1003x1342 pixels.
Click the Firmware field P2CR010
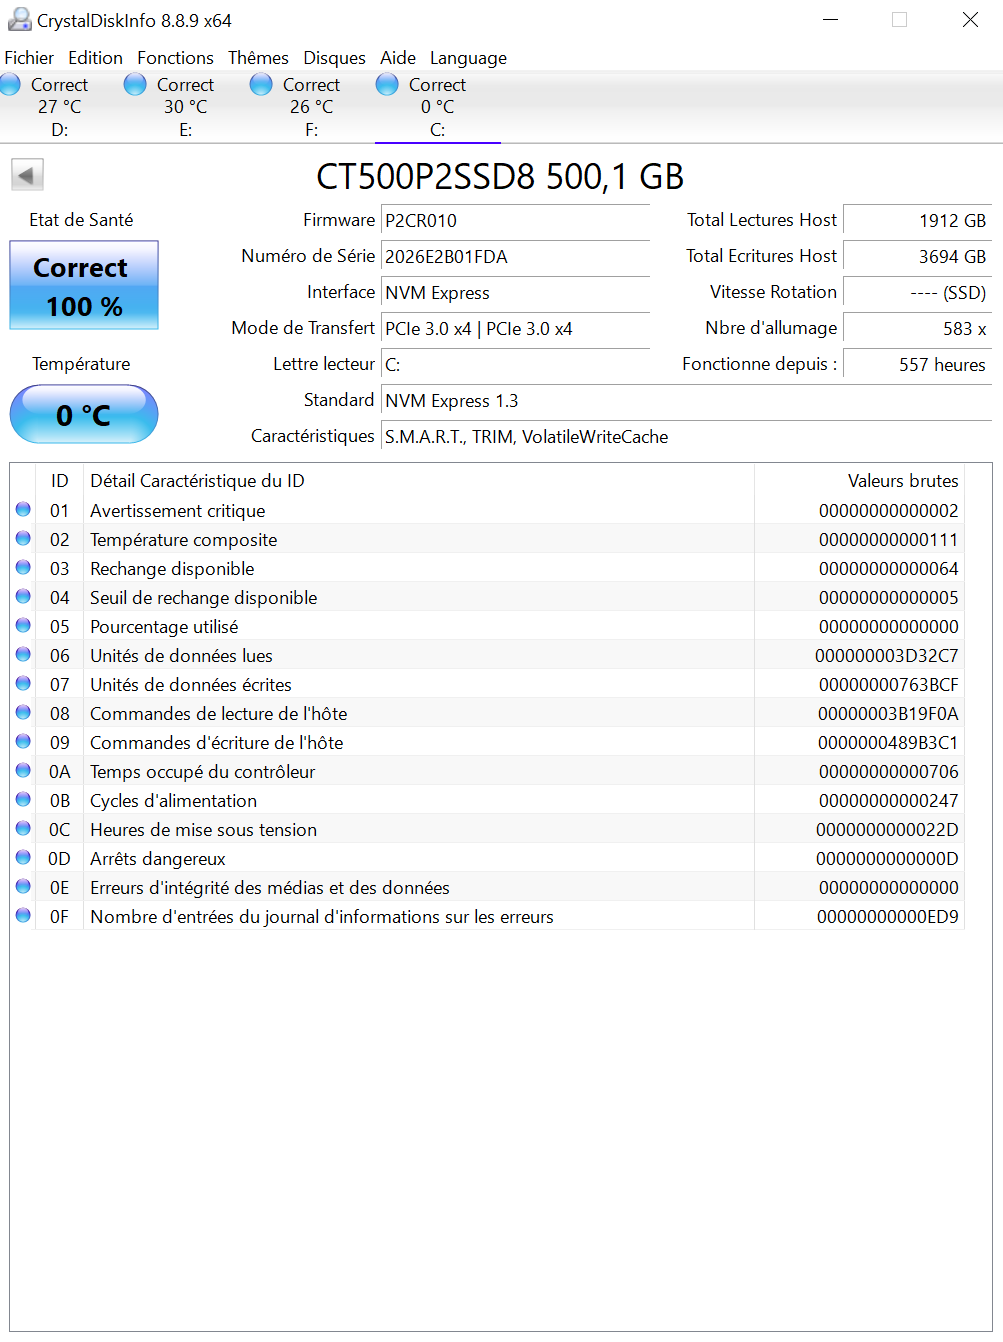click(x=515, y=221)
